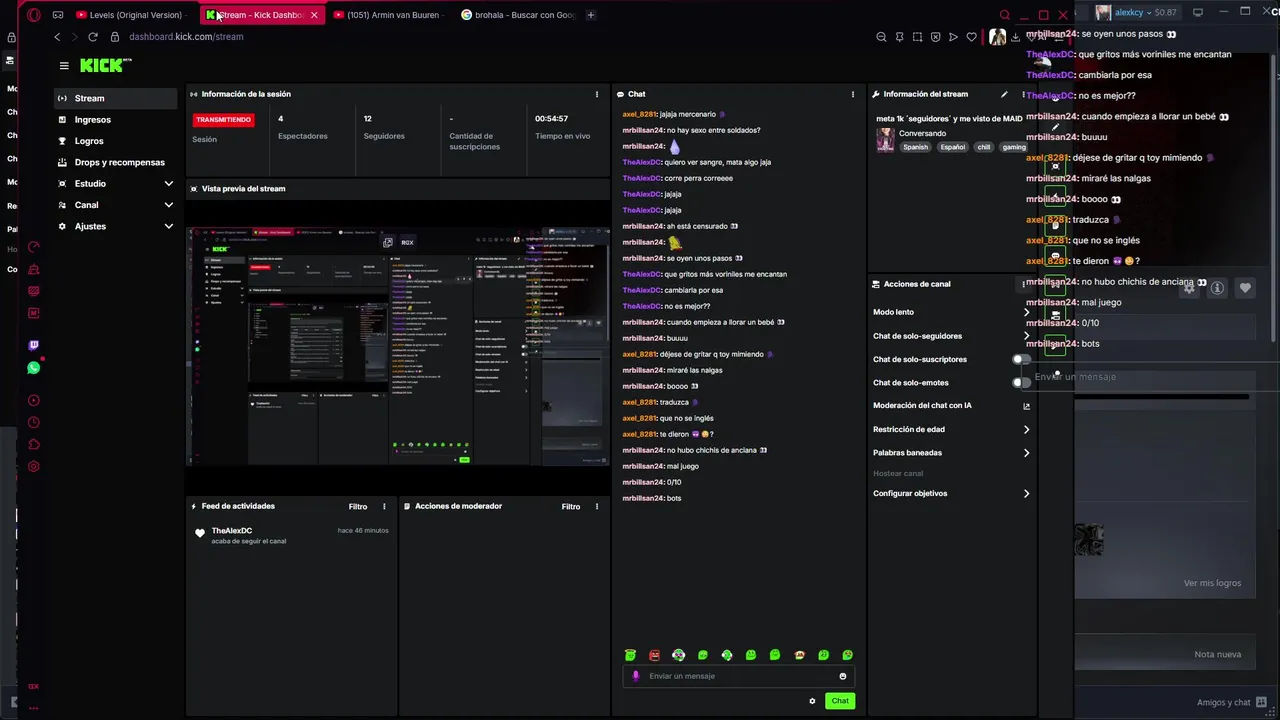Close the Kick Dashboard tab
The width and height of the screenshot is (1280, 720).
tap(314, 15)
